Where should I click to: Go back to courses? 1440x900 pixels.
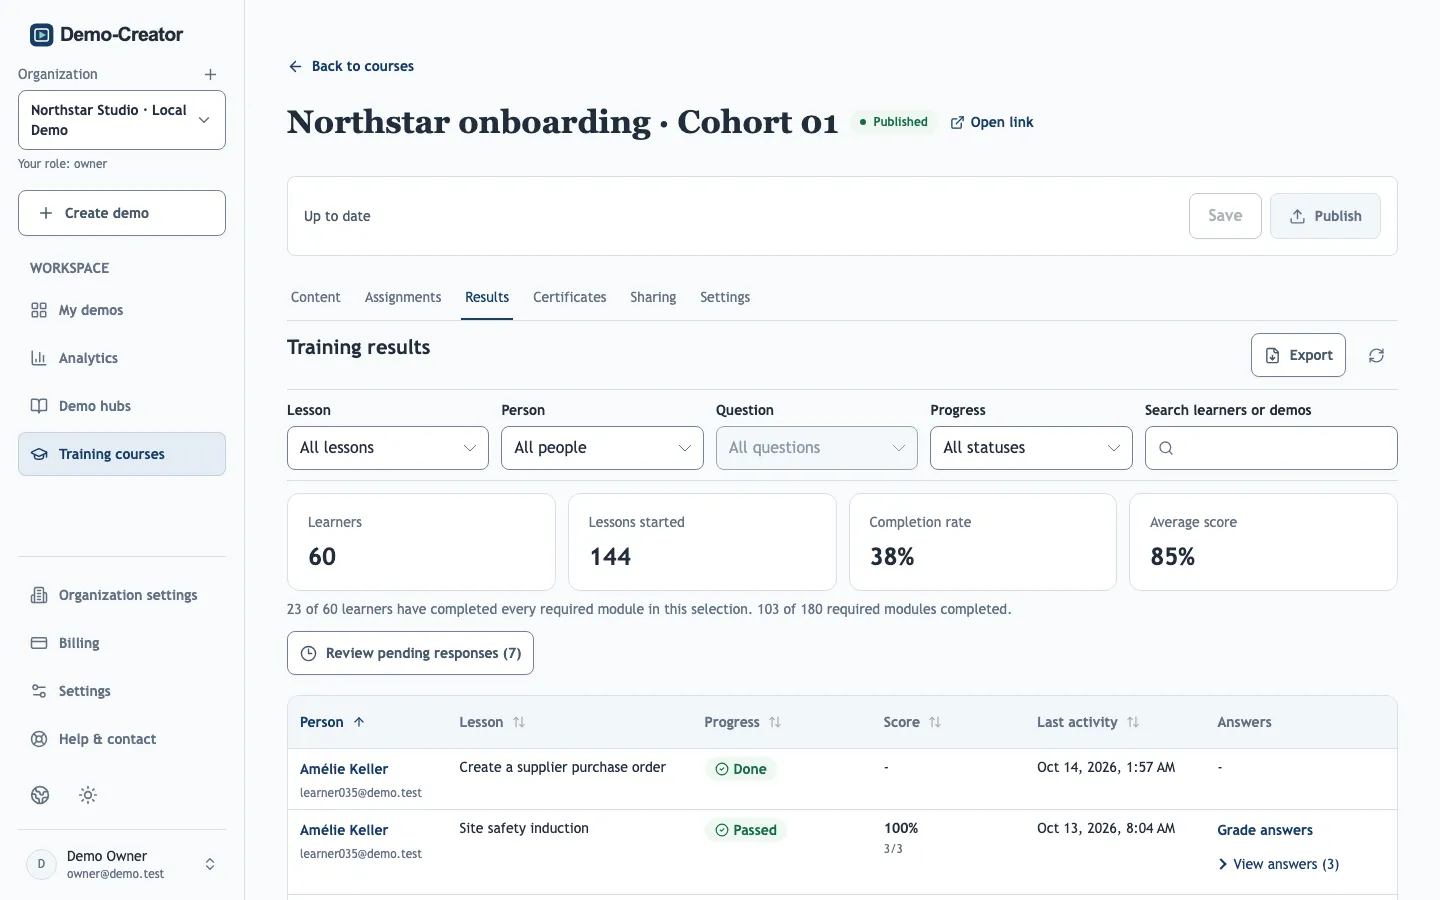point(351,66)
